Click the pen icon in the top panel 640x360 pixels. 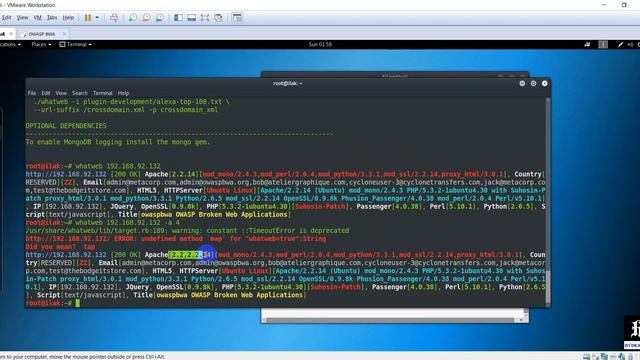pyautogui.click(x=620, y=44)
